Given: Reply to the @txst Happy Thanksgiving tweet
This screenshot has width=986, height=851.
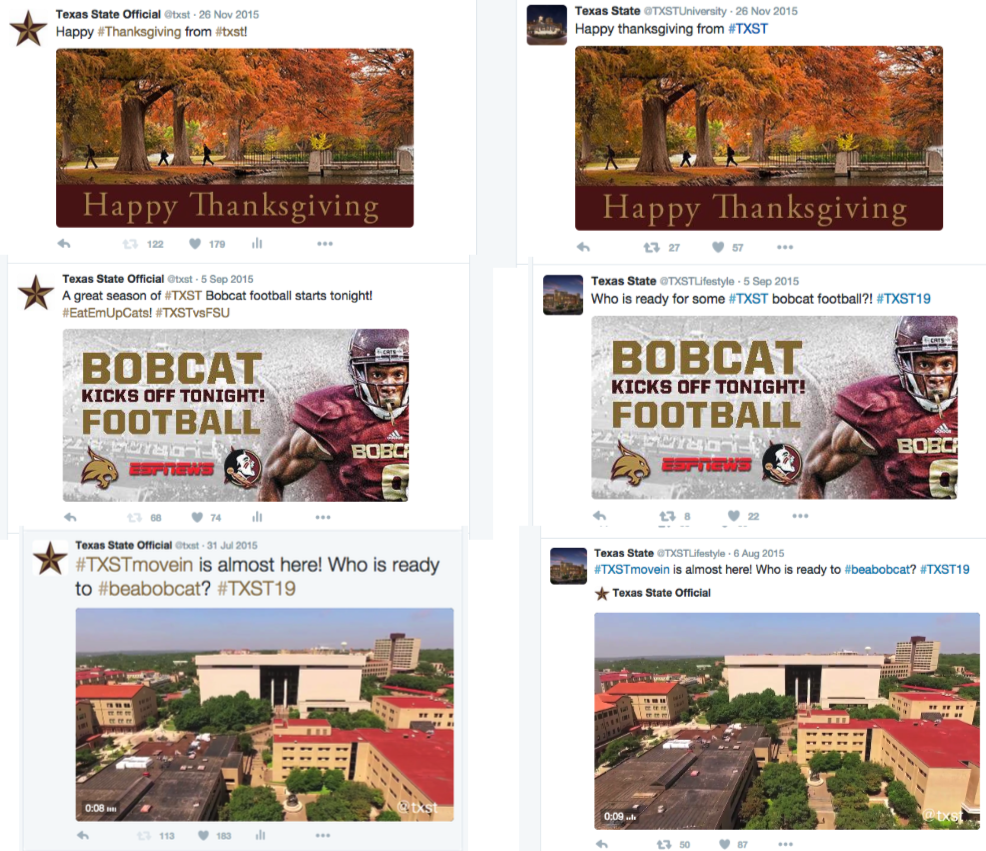Looking at the screenshot, I should click(x=64, y=244).
